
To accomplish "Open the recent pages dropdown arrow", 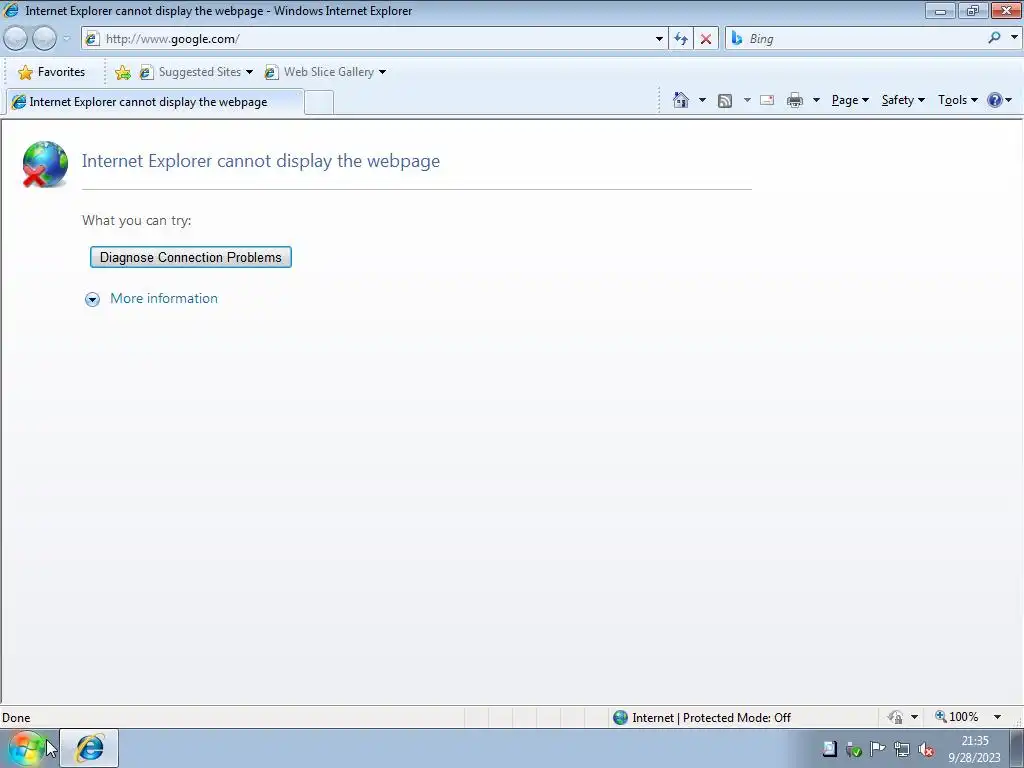I will click(x=66, y=39).
